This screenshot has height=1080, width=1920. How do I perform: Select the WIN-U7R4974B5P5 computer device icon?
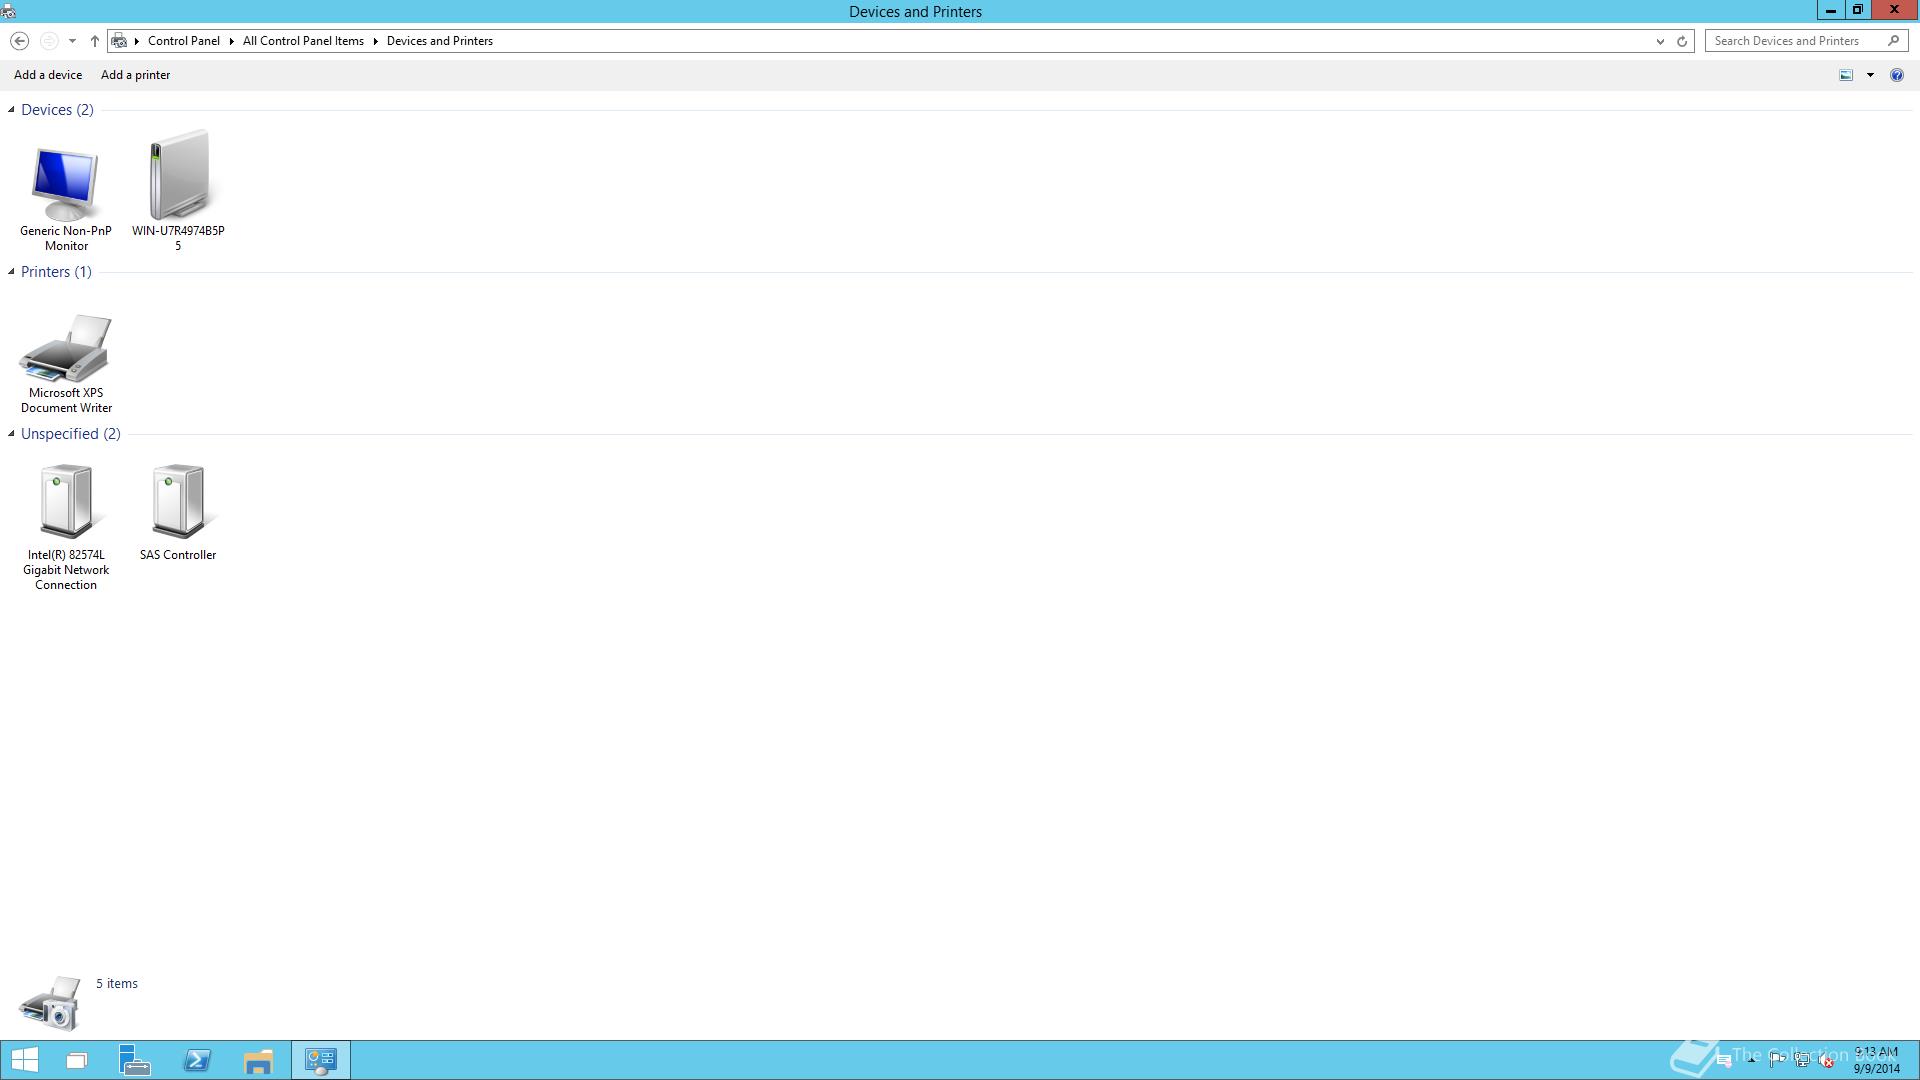[x=180, y=175]
